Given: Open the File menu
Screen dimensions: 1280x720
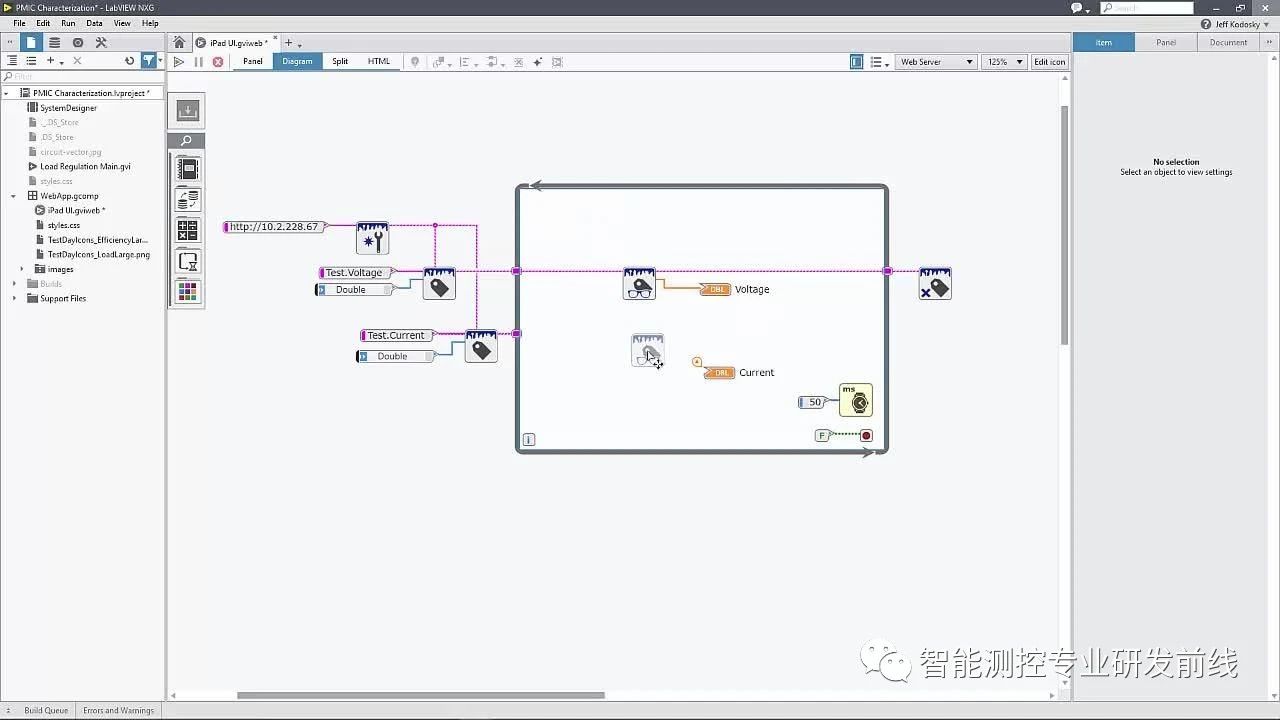Looking at the screenshot, I should click(x=19, y=23).
